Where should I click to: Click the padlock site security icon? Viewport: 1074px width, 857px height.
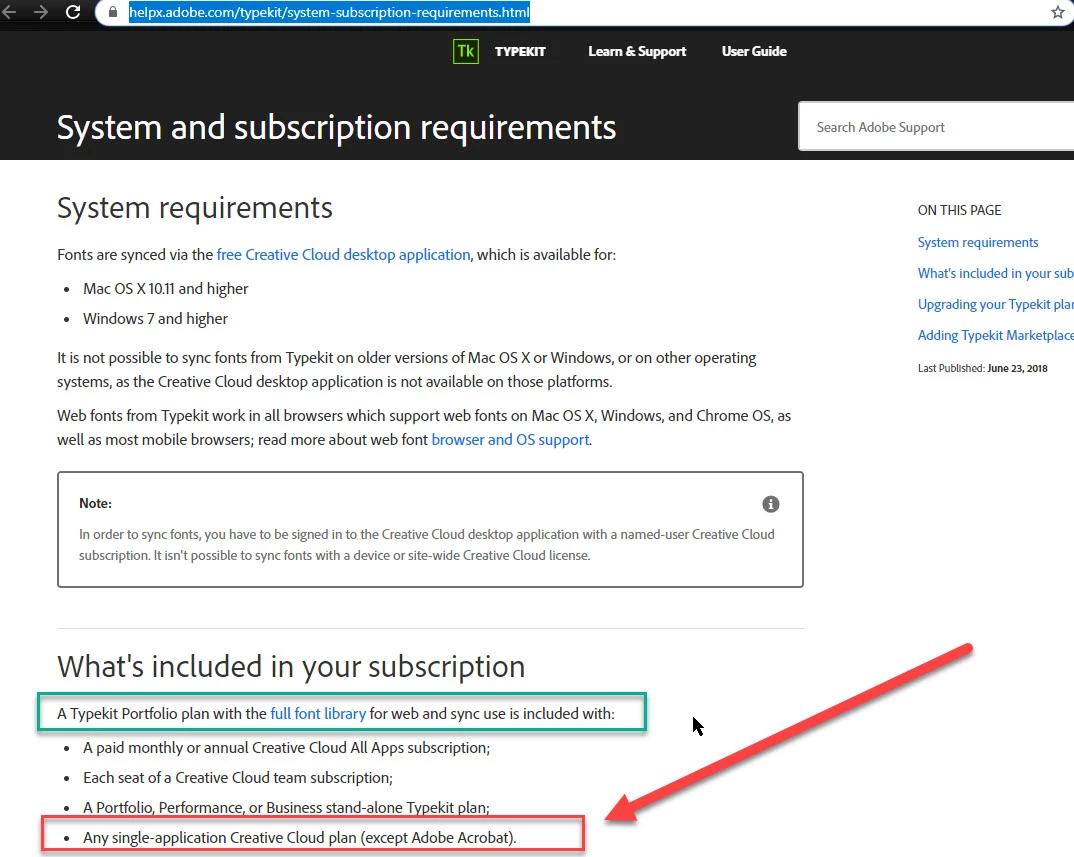coord(113,12)
